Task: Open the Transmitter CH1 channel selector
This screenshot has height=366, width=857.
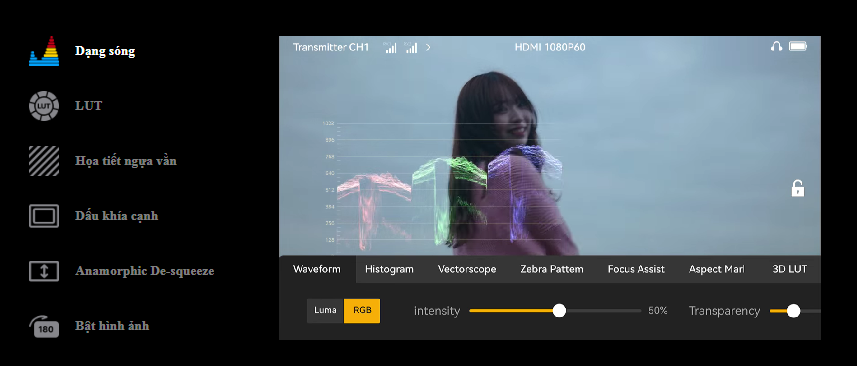Action: point(331,48)
